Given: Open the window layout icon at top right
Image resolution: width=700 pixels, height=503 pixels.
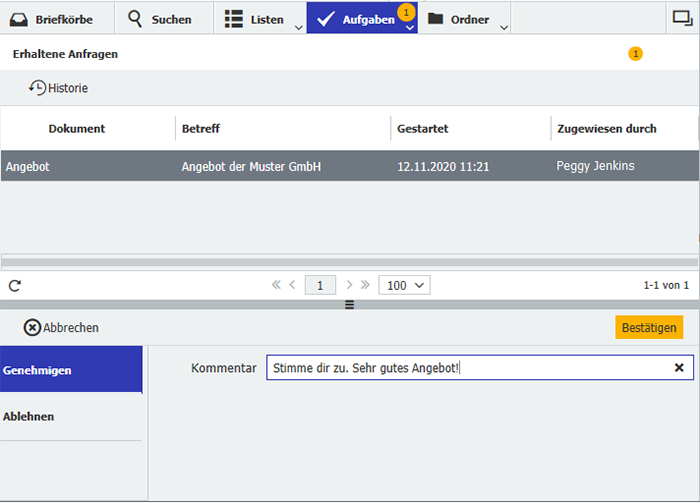Looking at the screenshot, I should 680,18.
